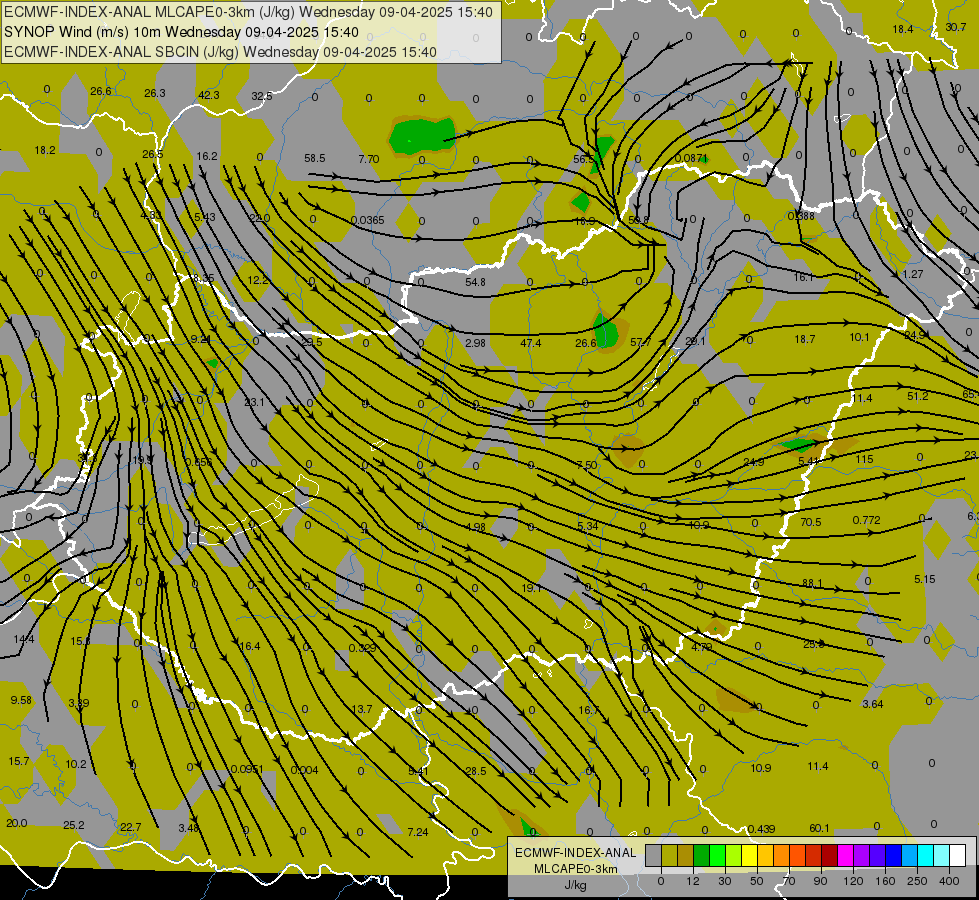Screen dimensions: 979x900
Task: Click the legend tick label 50
Action: pos(757,881)
